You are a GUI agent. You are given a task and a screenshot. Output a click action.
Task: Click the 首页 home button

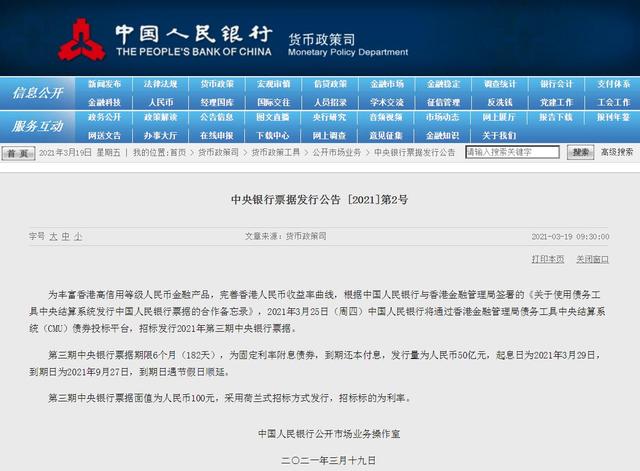17,153
